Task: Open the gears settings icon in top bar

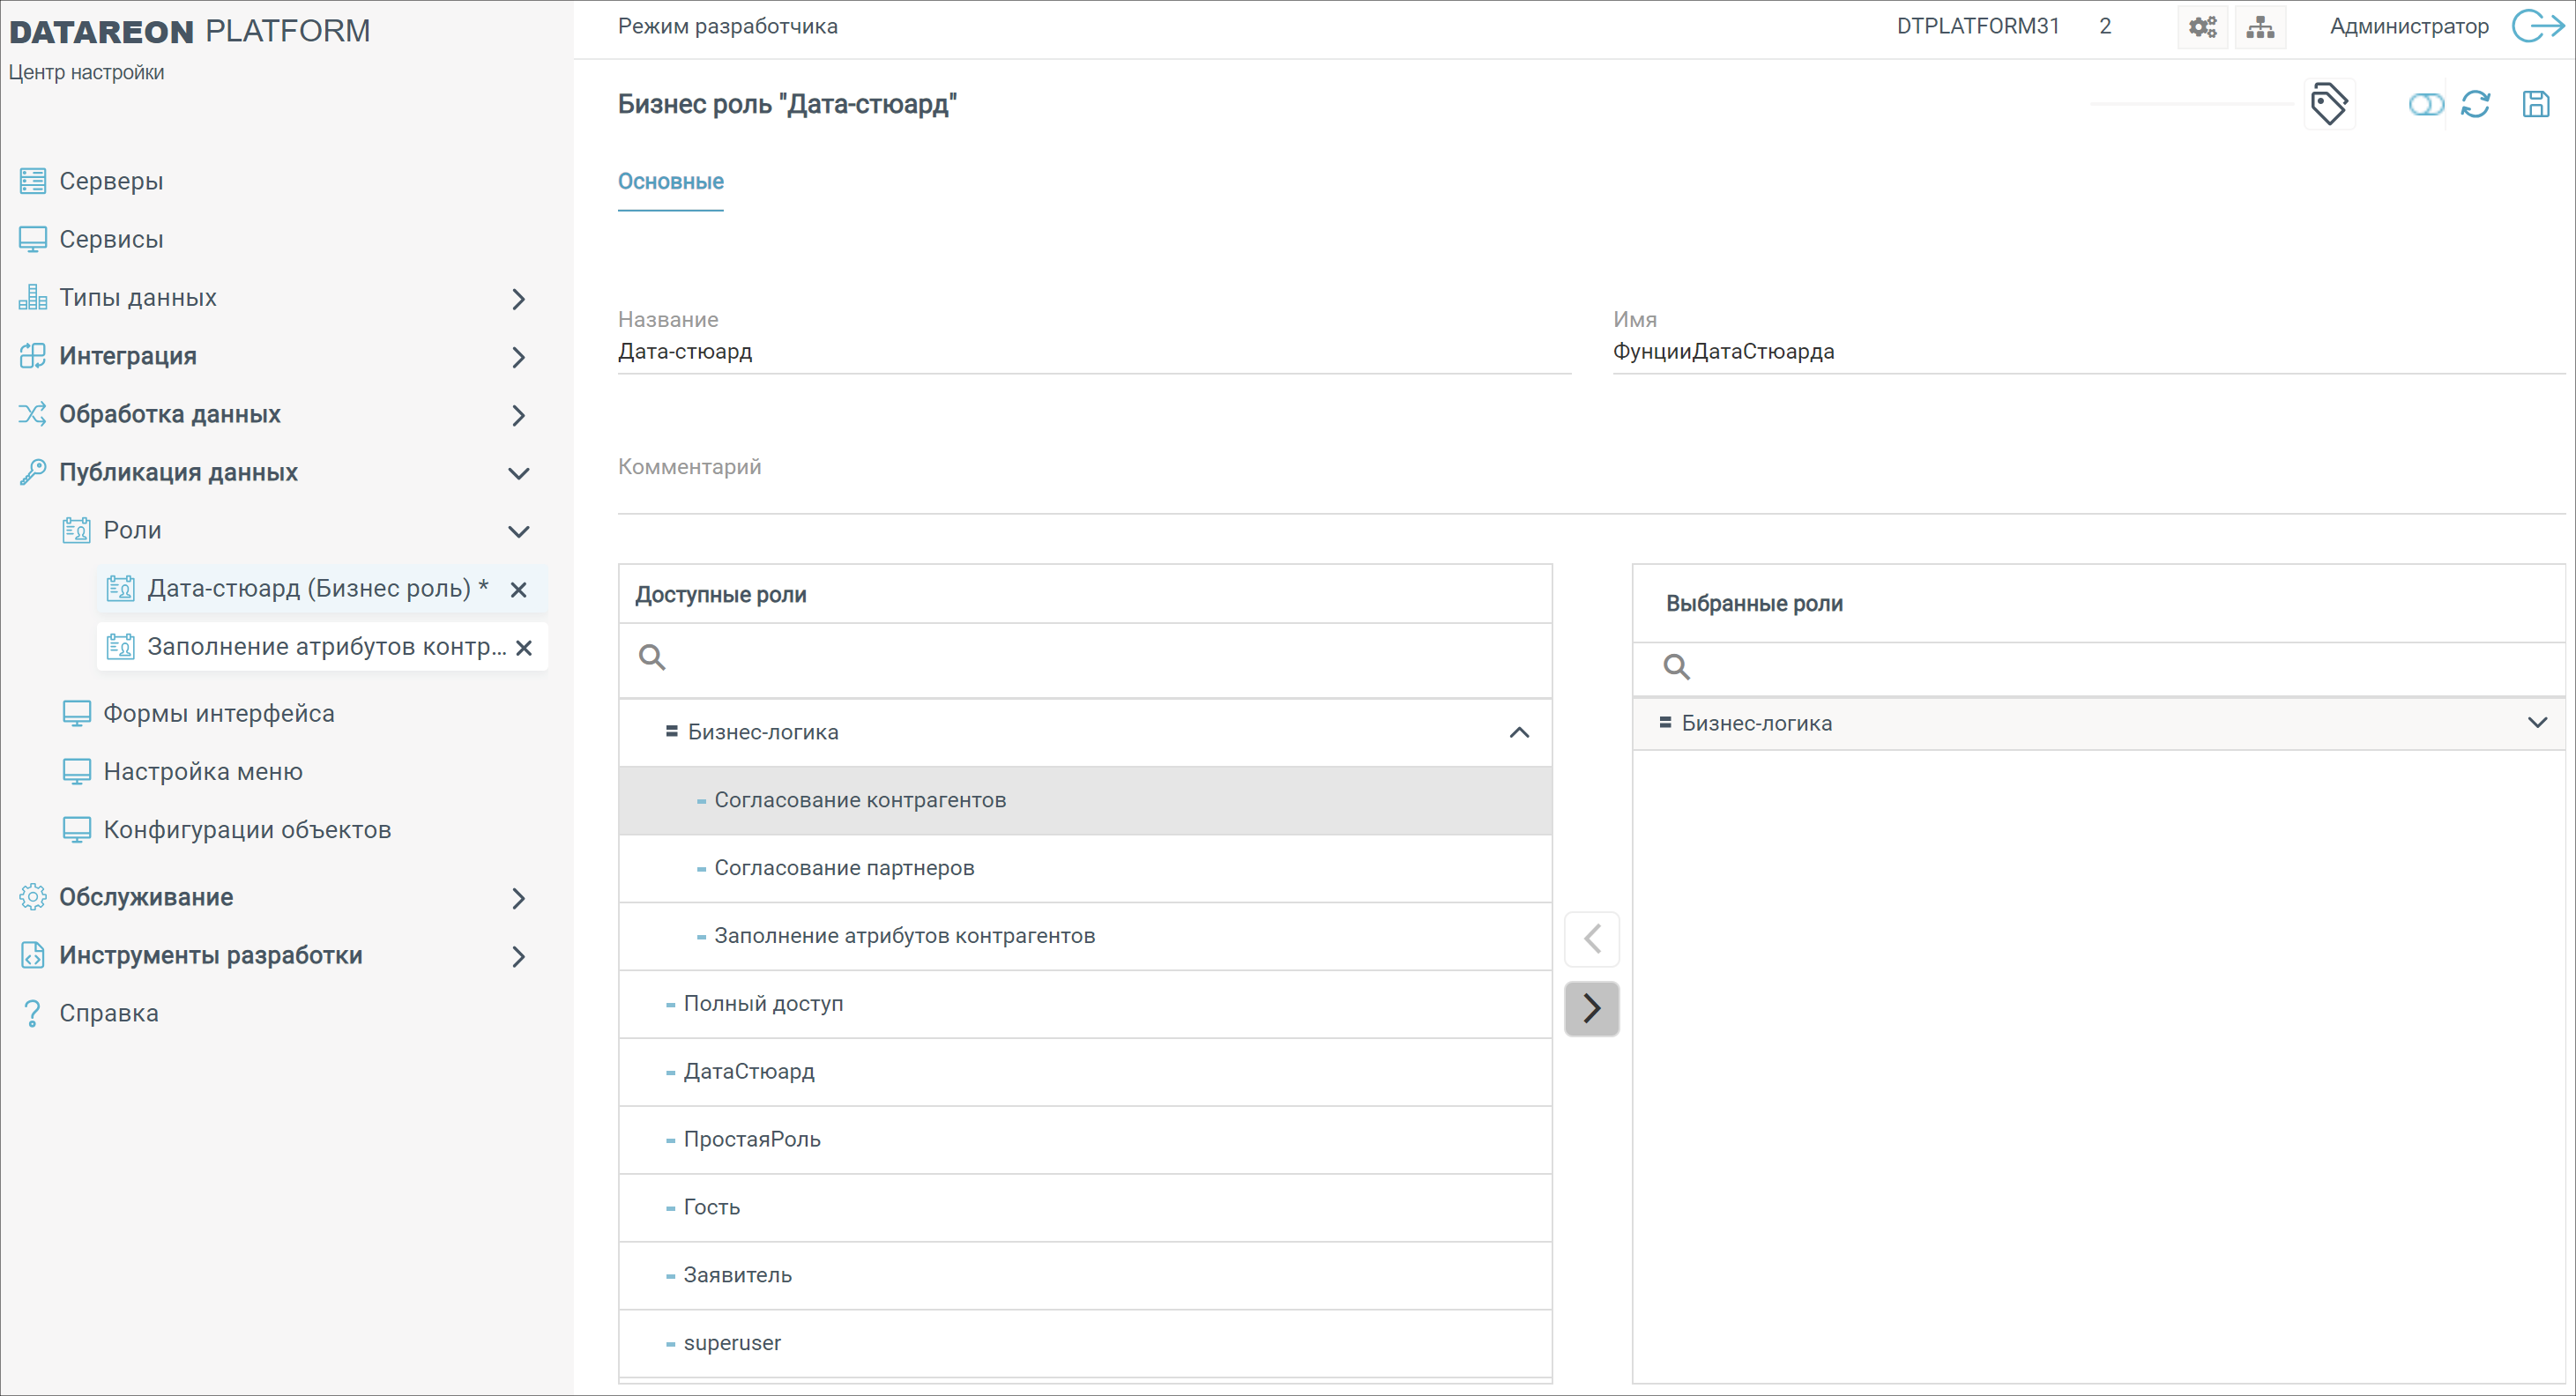Action: coord(2202,27)
